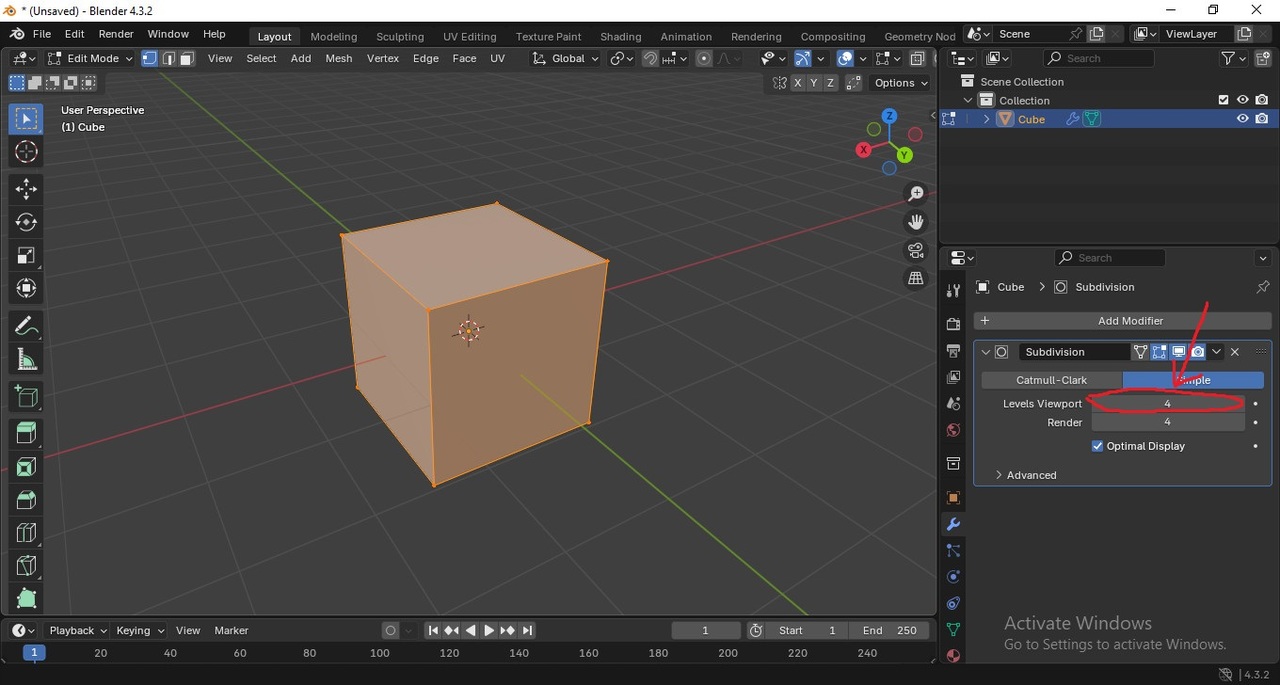Open the View Layer properties tab
The image size is (1280, 685).
point(953,377)
